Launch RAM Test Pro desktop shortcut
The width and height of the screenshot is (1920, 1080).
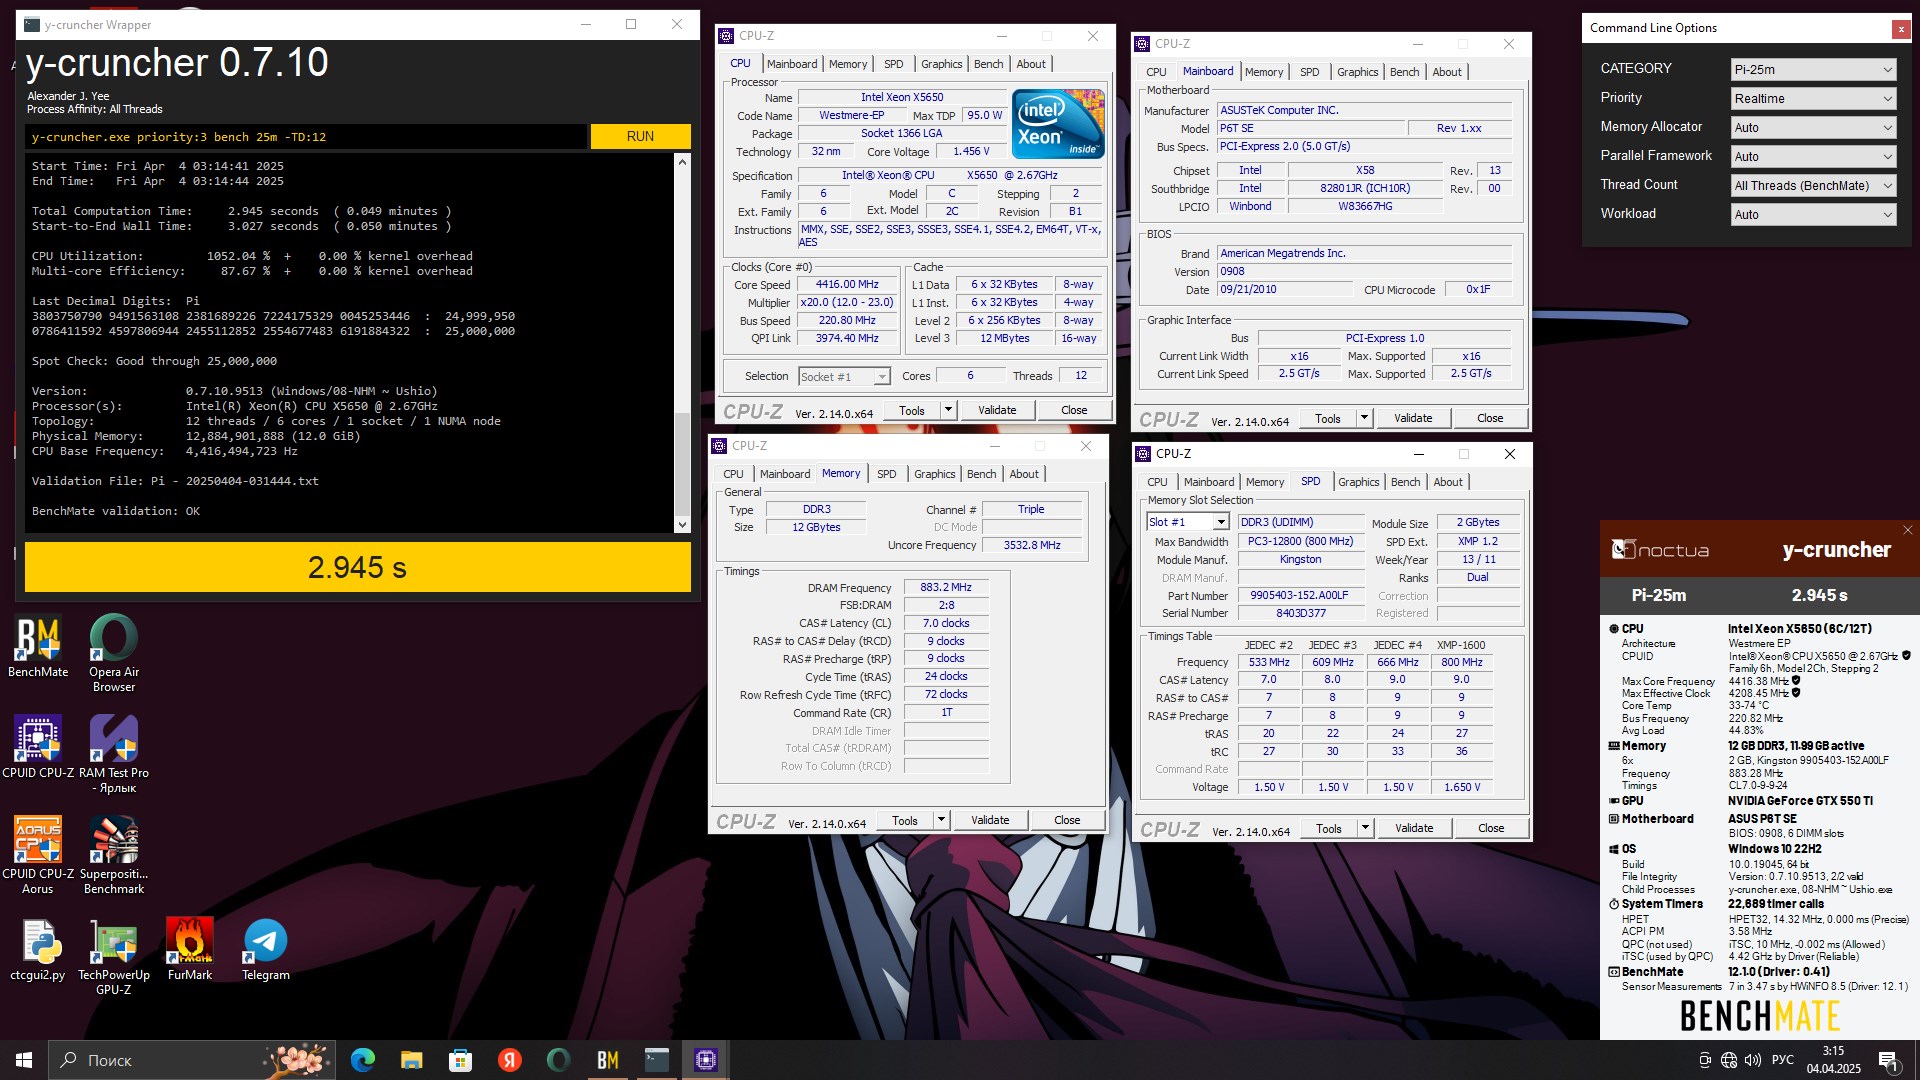point(114,755)
